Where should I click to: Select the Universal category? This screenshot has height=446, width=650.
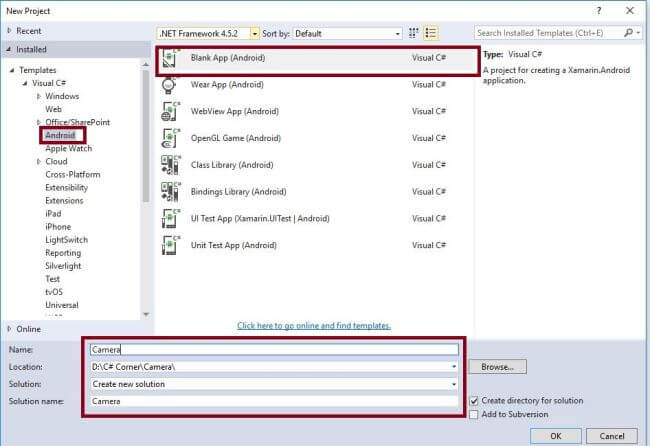(x=62, y=305)
